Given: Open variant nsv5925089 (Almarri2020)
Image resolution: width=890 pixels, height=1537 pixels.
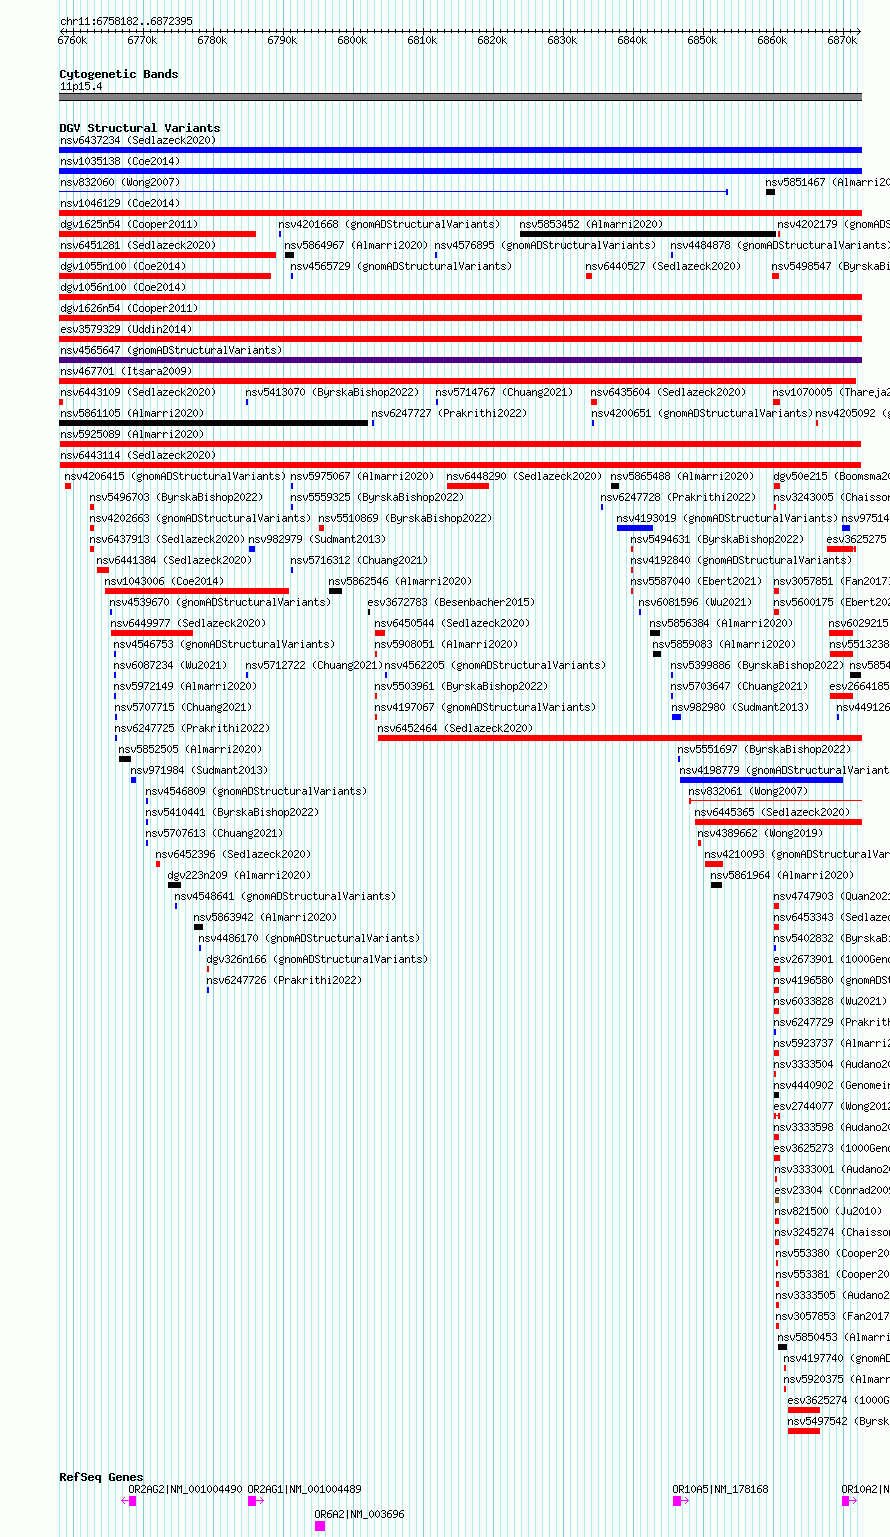Looking at the screenshot, I should (x=132, y=434).
